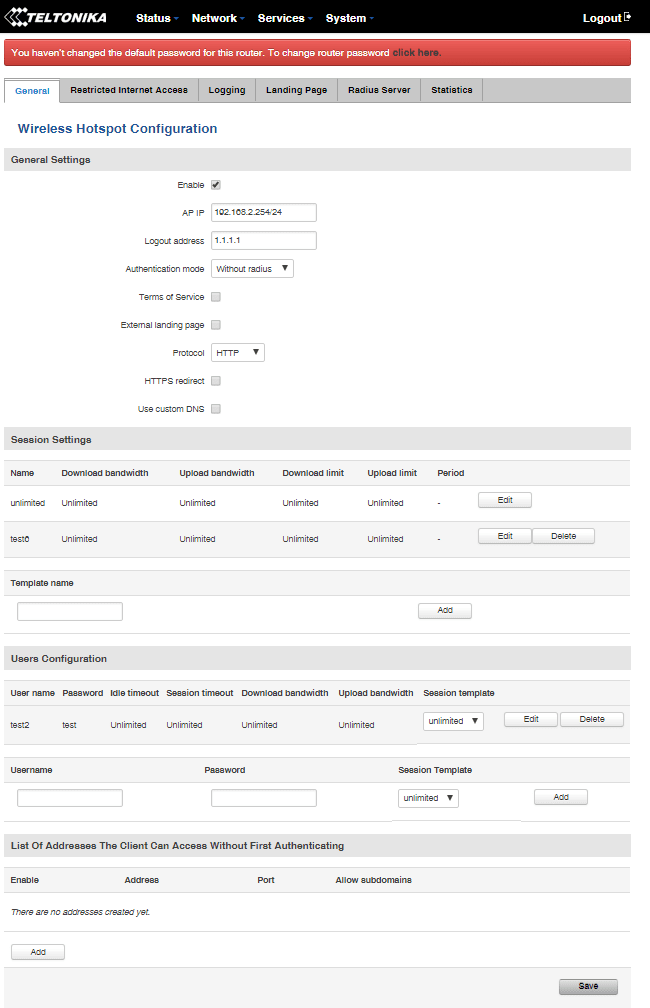This screenshot has width=650, height=1008.
Task: Go to Restricted Internet Access tab
Action: [x=129, y=90]
